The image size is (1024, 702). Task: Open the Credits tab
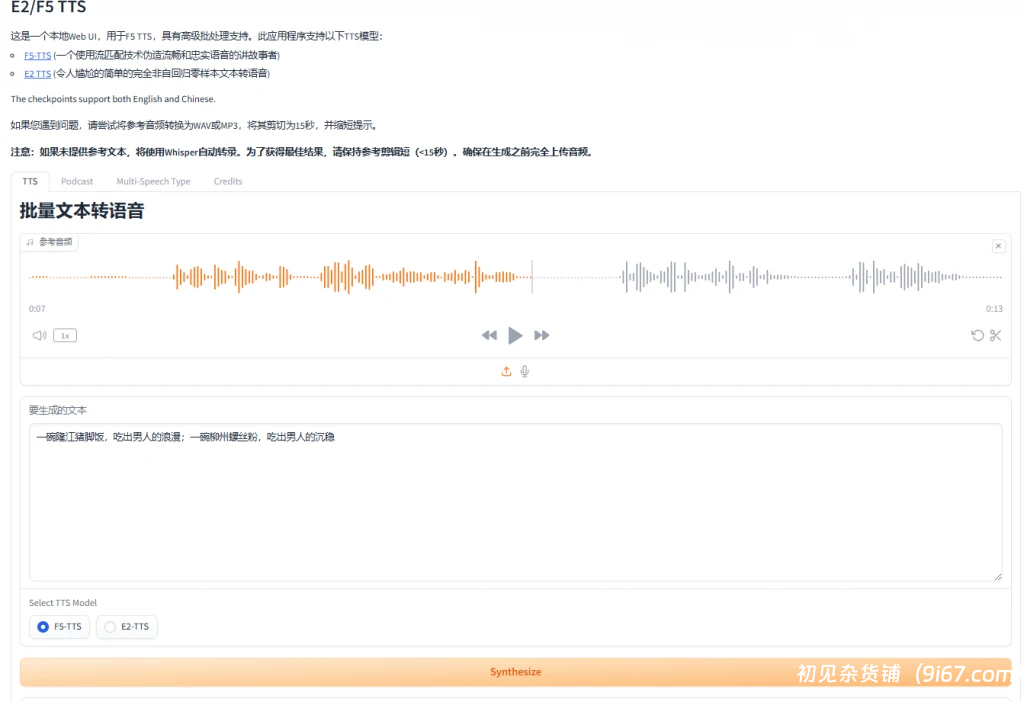228,182
